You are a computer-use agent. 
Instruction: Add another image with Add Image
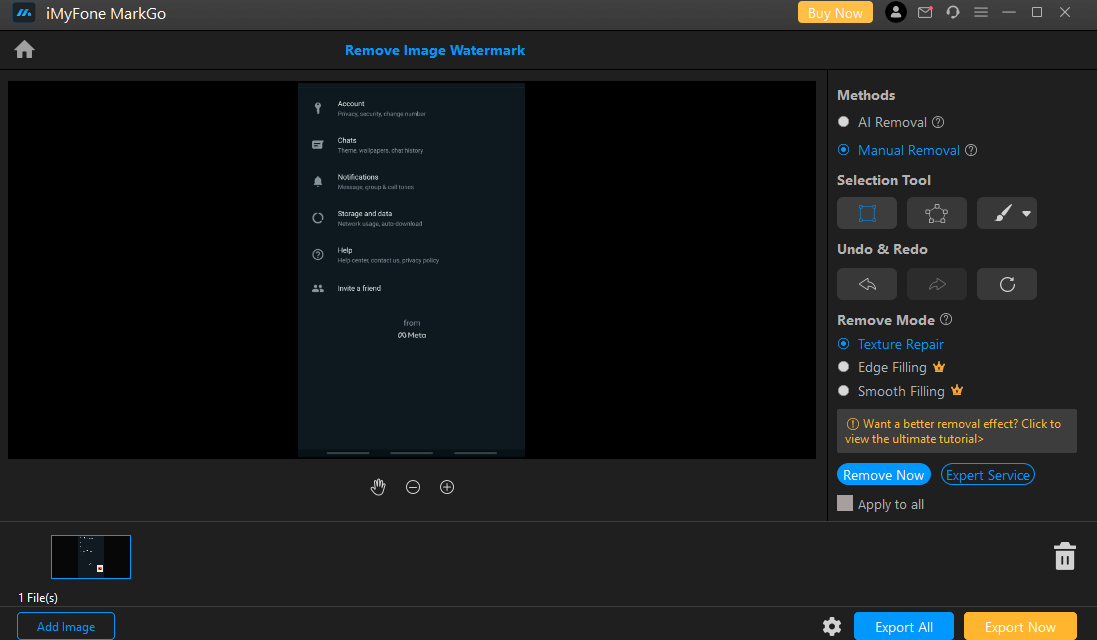(x=66, y=626)
